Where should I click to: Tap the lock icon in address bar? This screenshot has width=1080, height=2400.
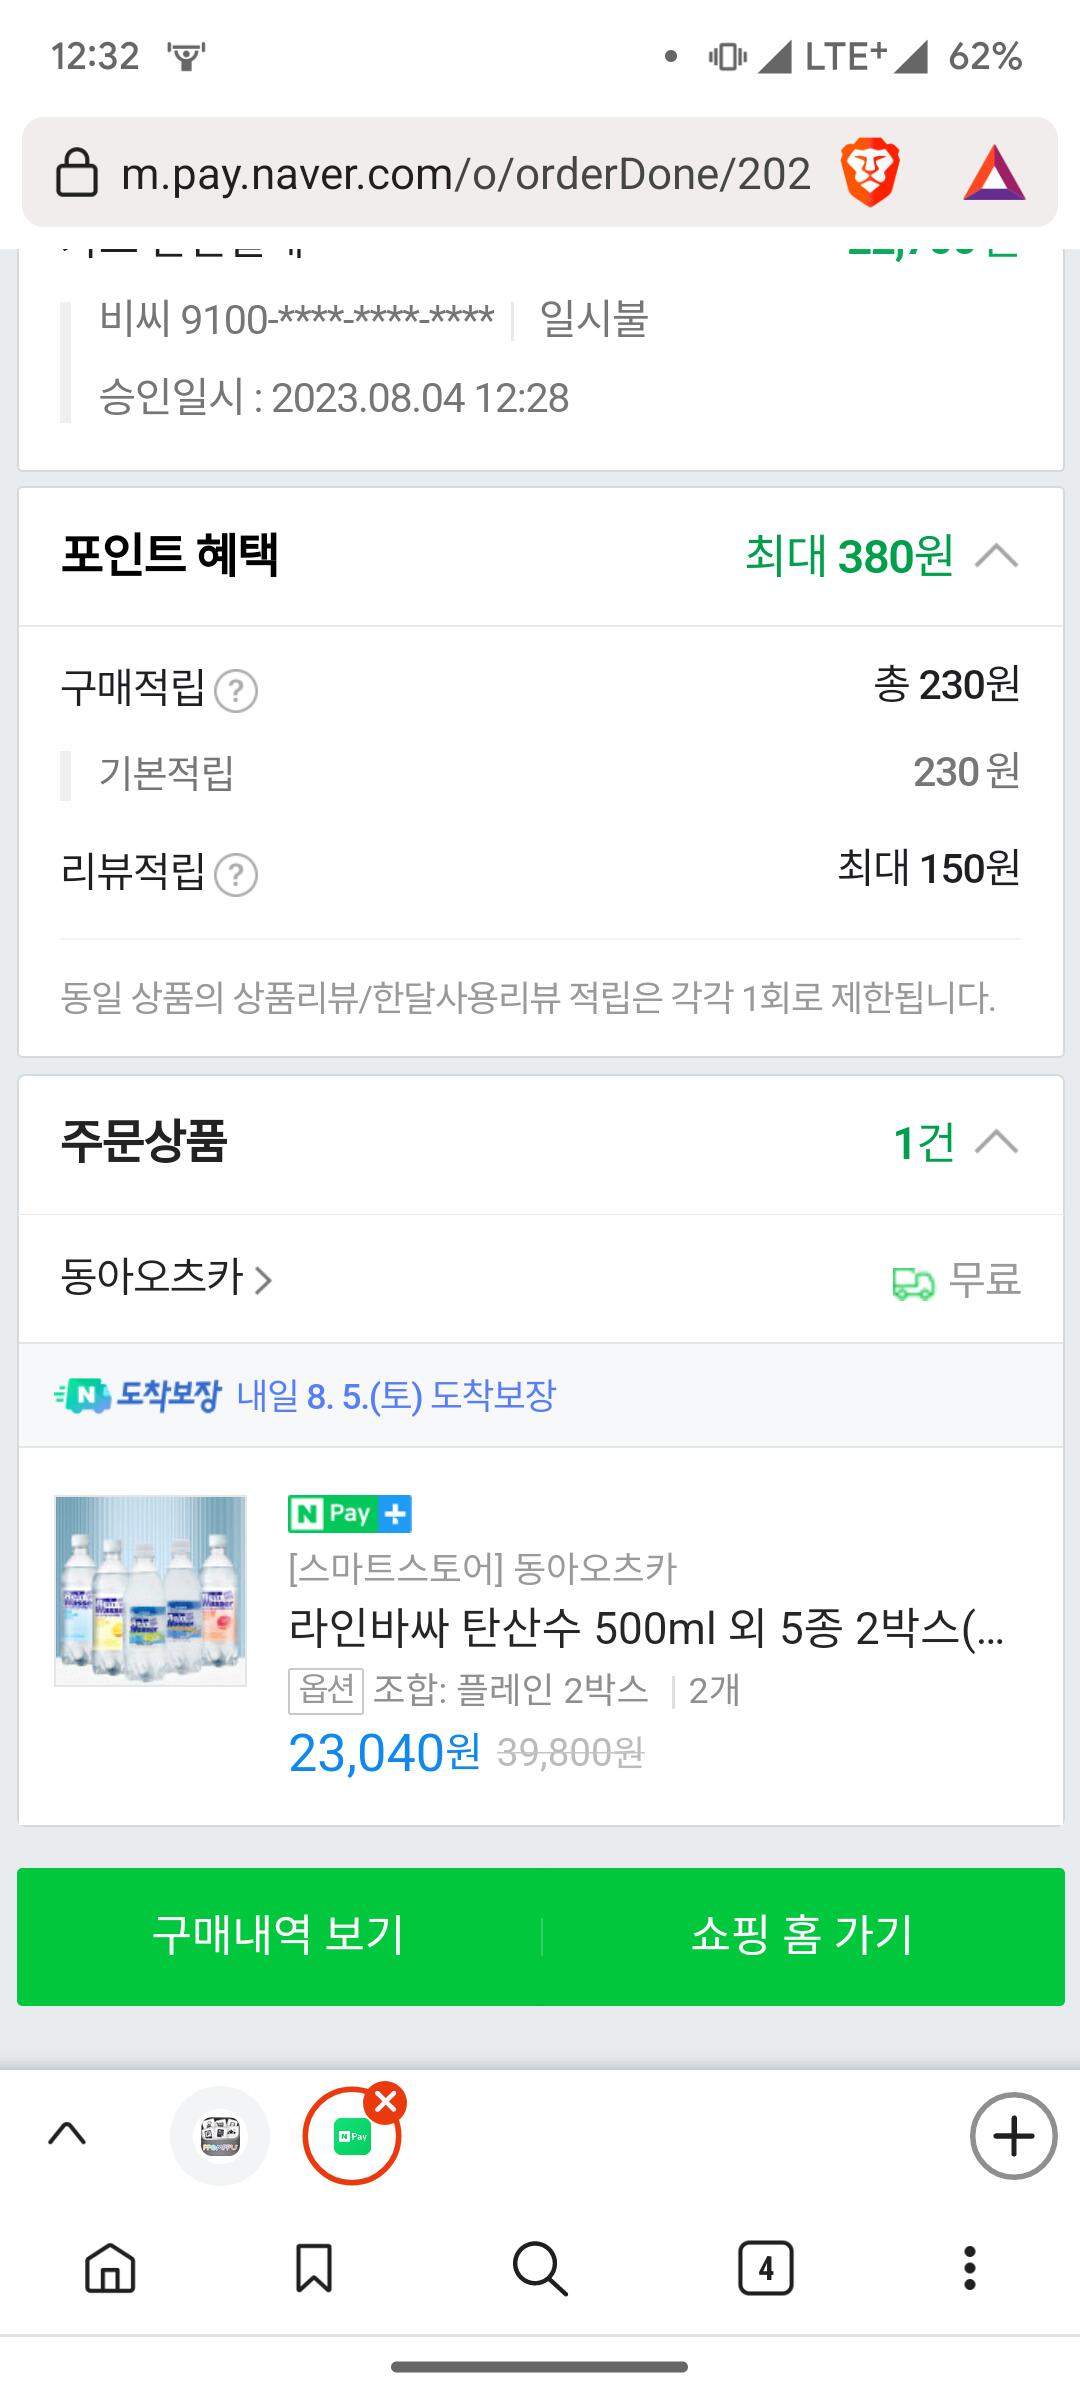coord(76,173)
